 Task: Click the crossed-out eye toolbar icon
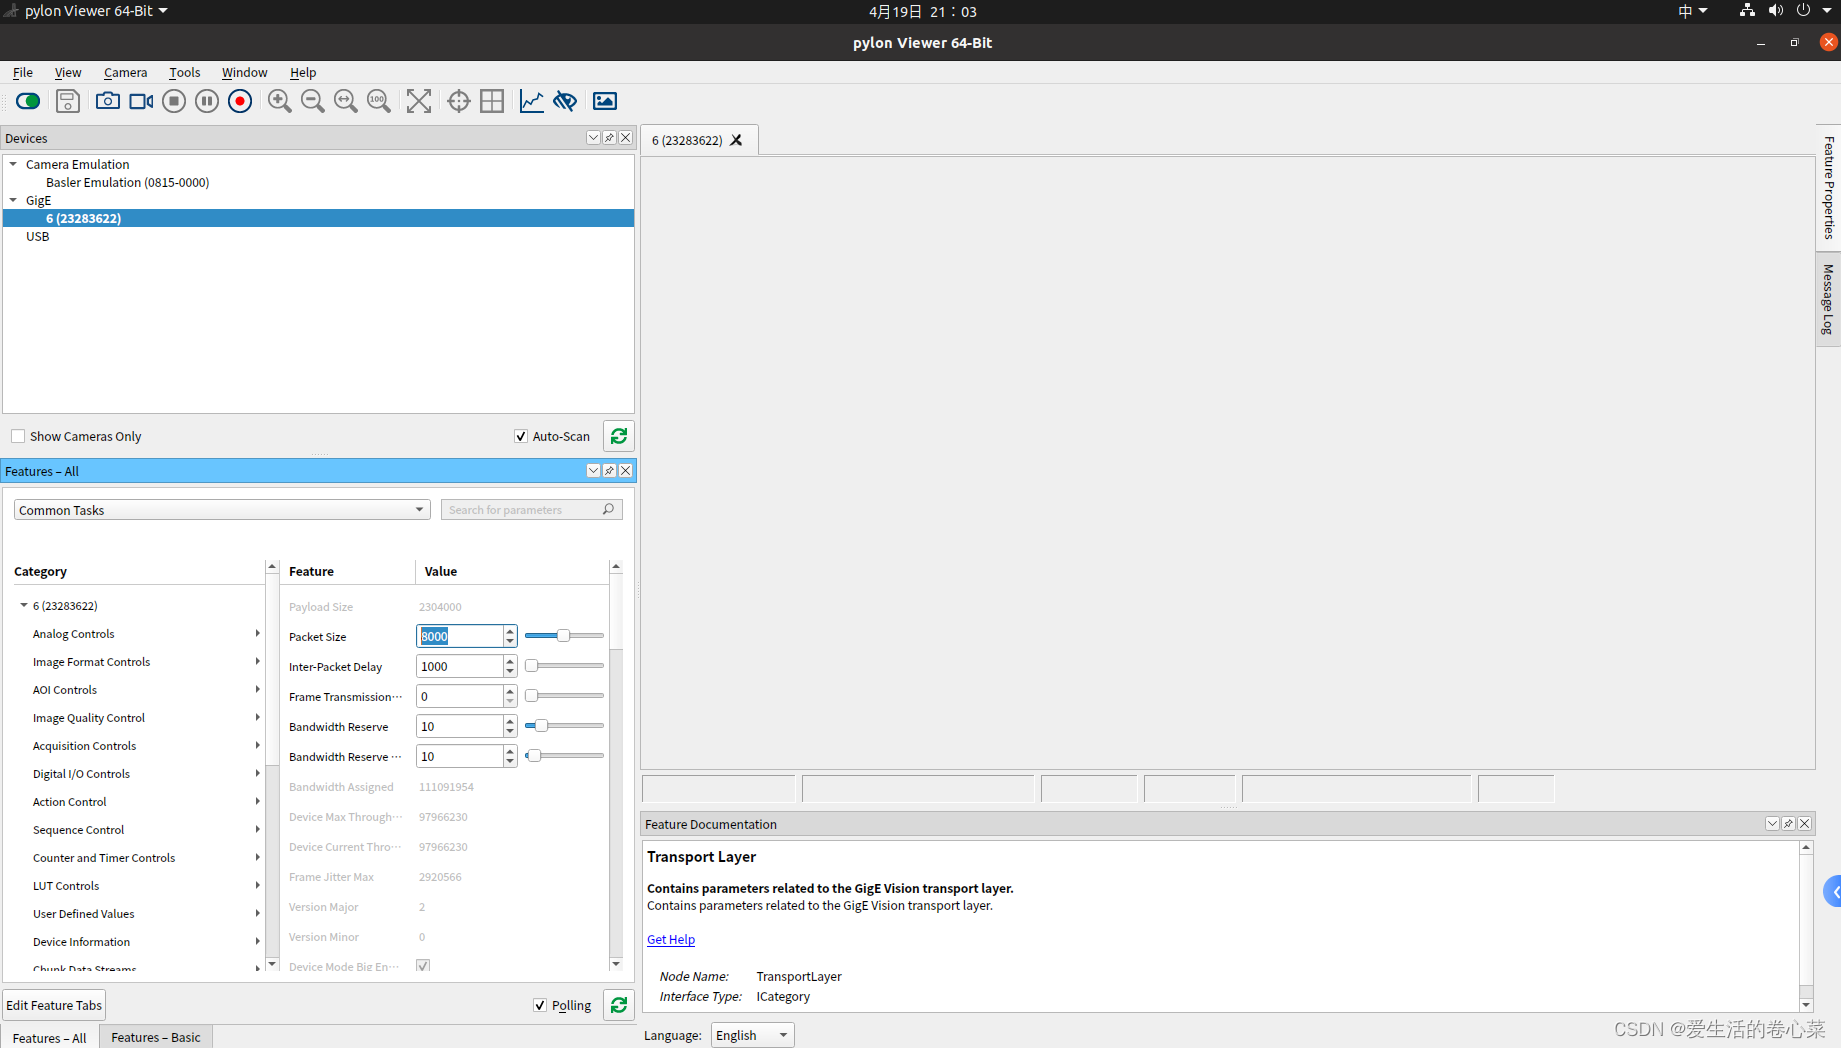[565, 101]
